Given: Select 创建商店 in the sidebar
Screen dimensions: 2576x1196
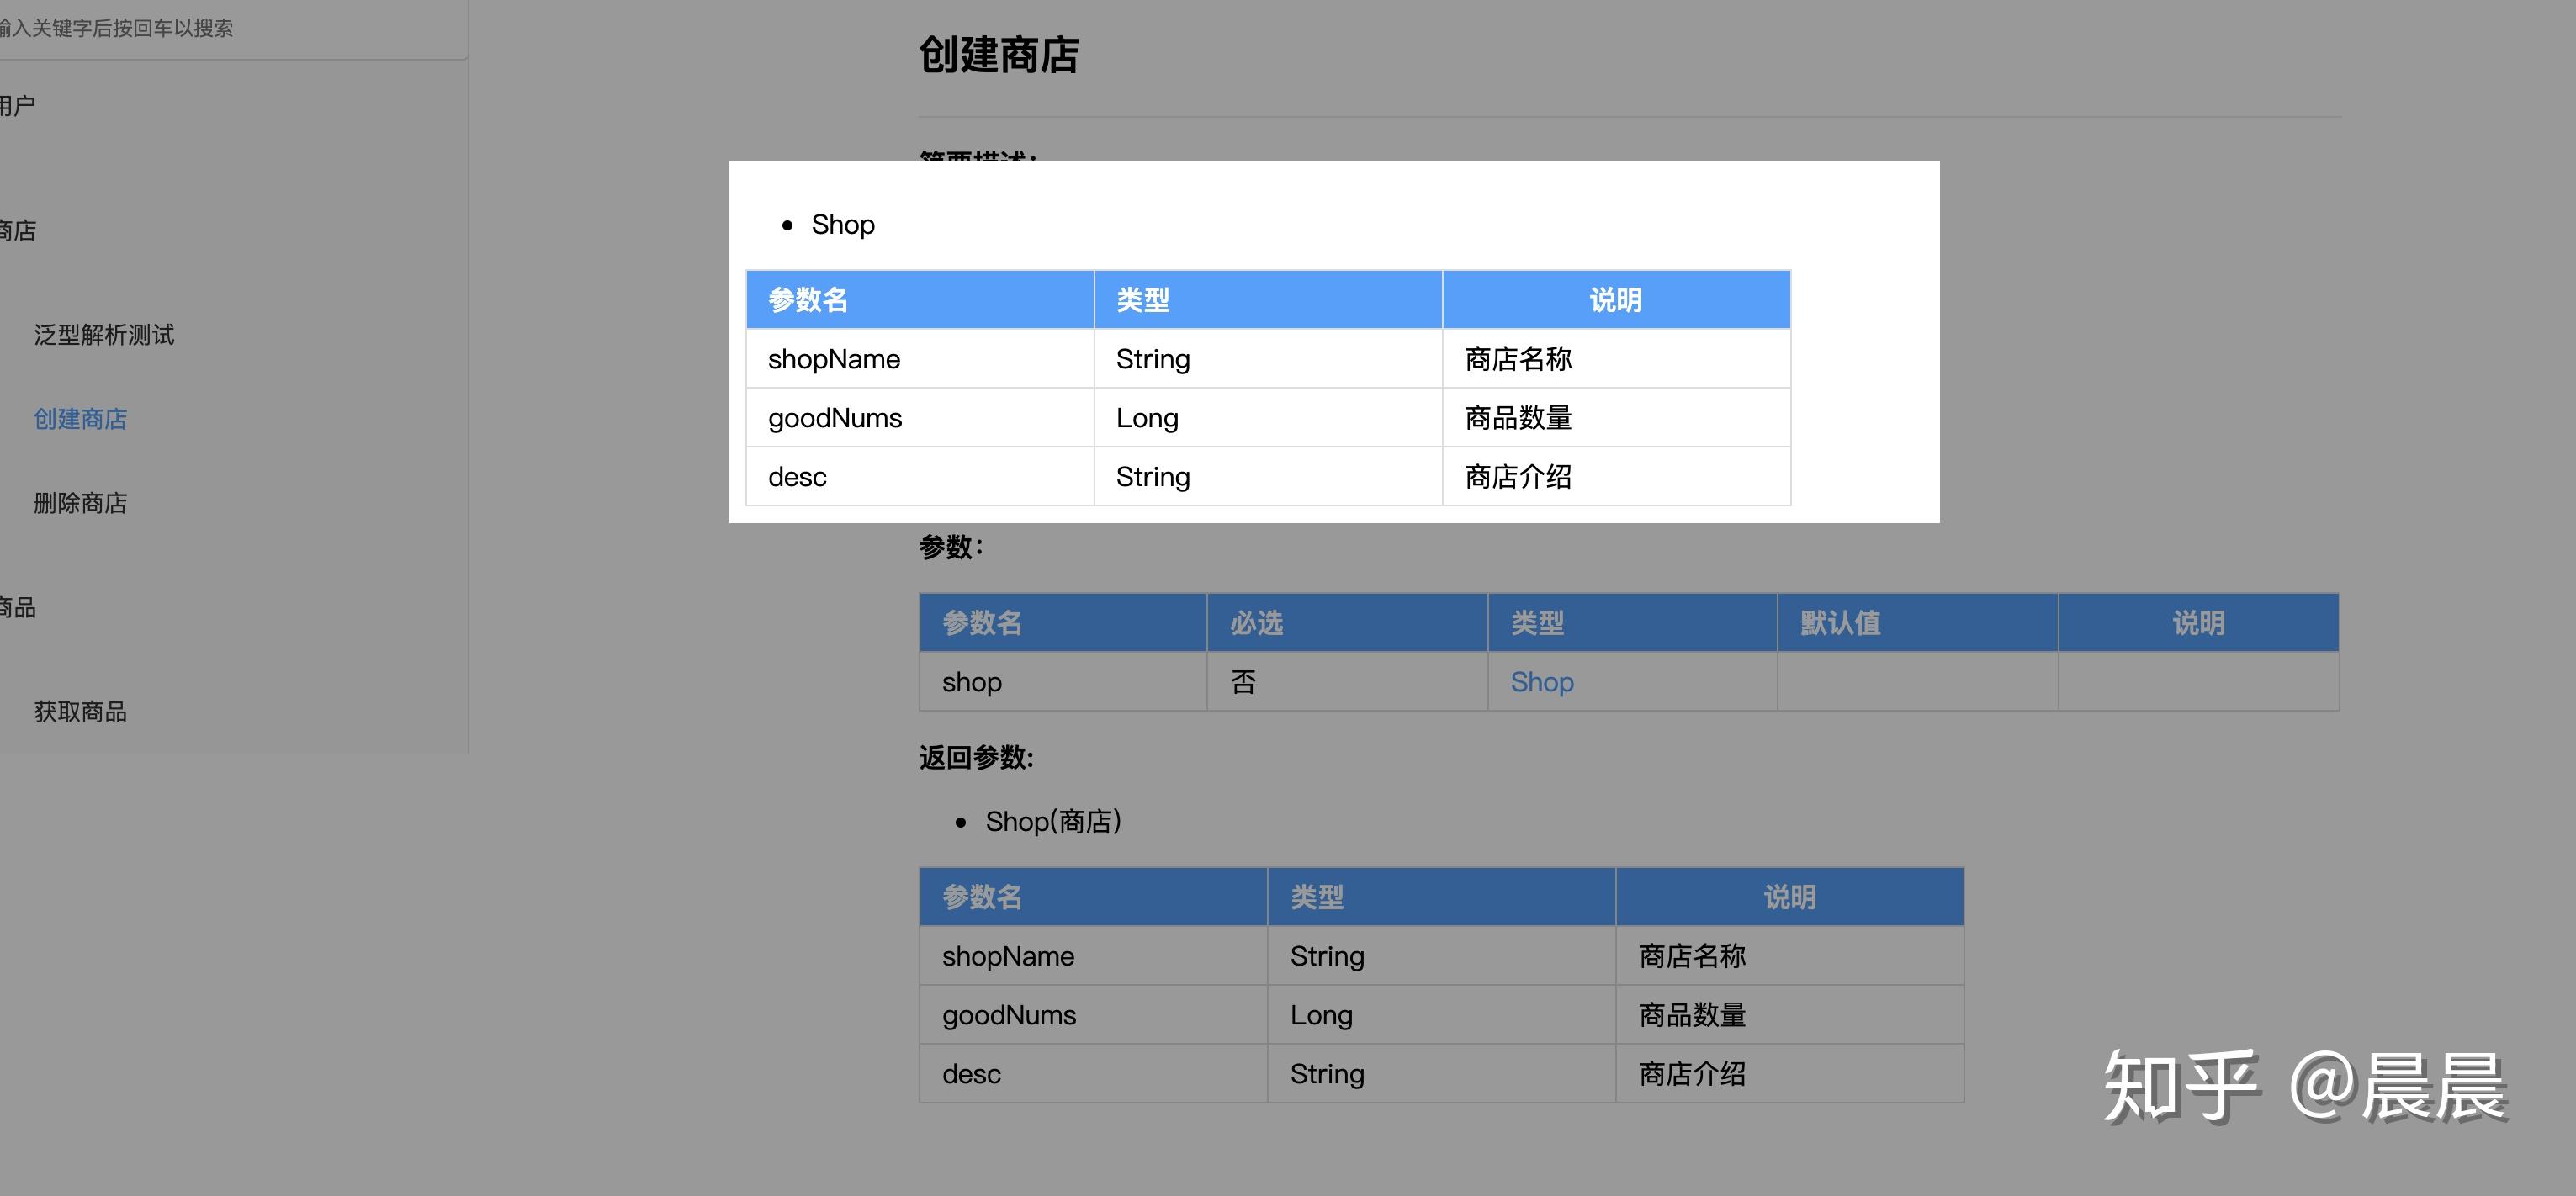Looking at the screenshot, I should pyautogui.click(x=80, y=419).
